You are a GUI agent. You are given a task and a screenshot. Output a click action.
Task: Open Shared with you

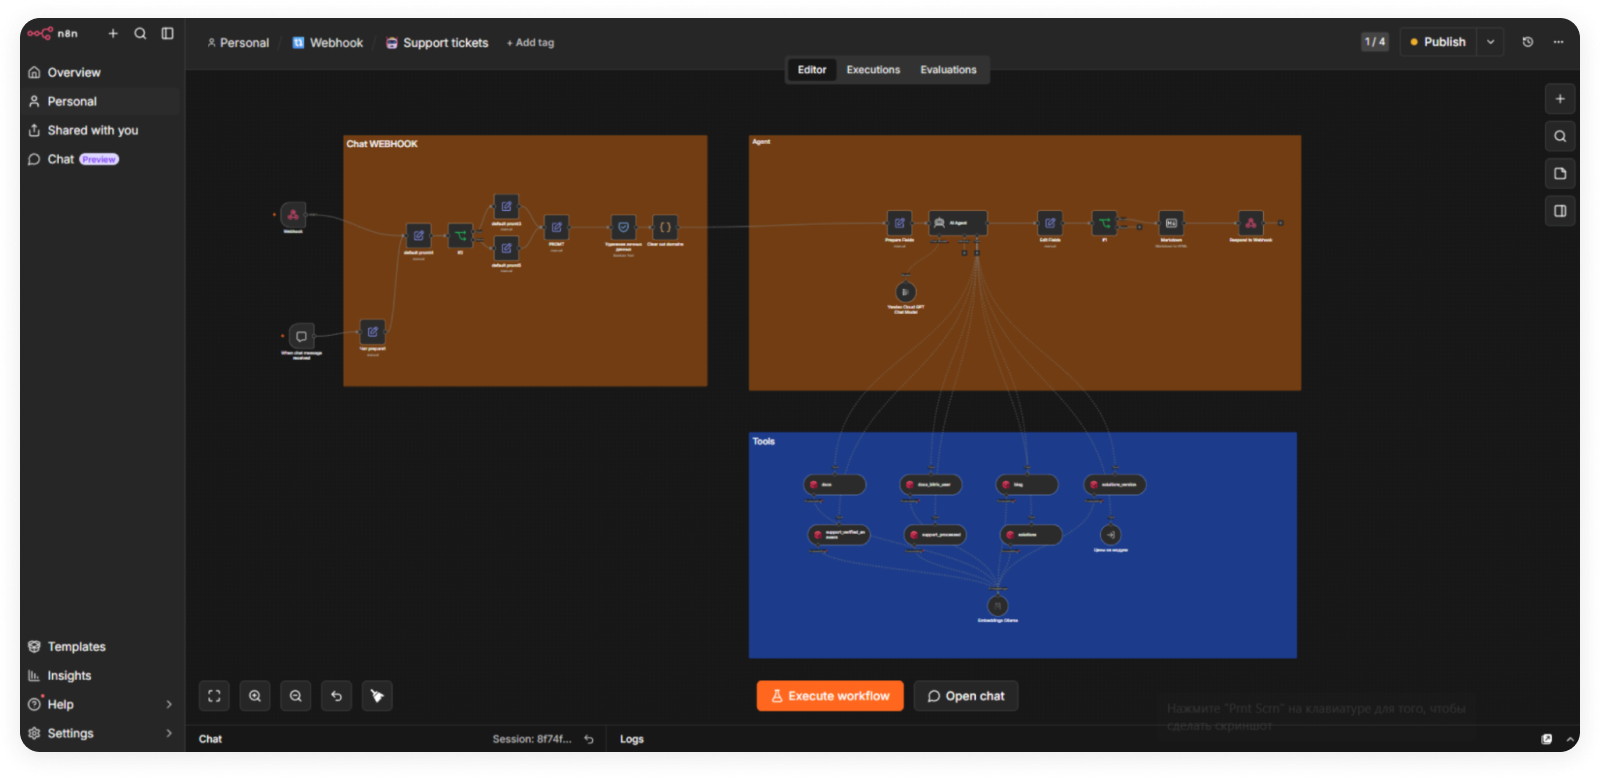tap(101, 130)
